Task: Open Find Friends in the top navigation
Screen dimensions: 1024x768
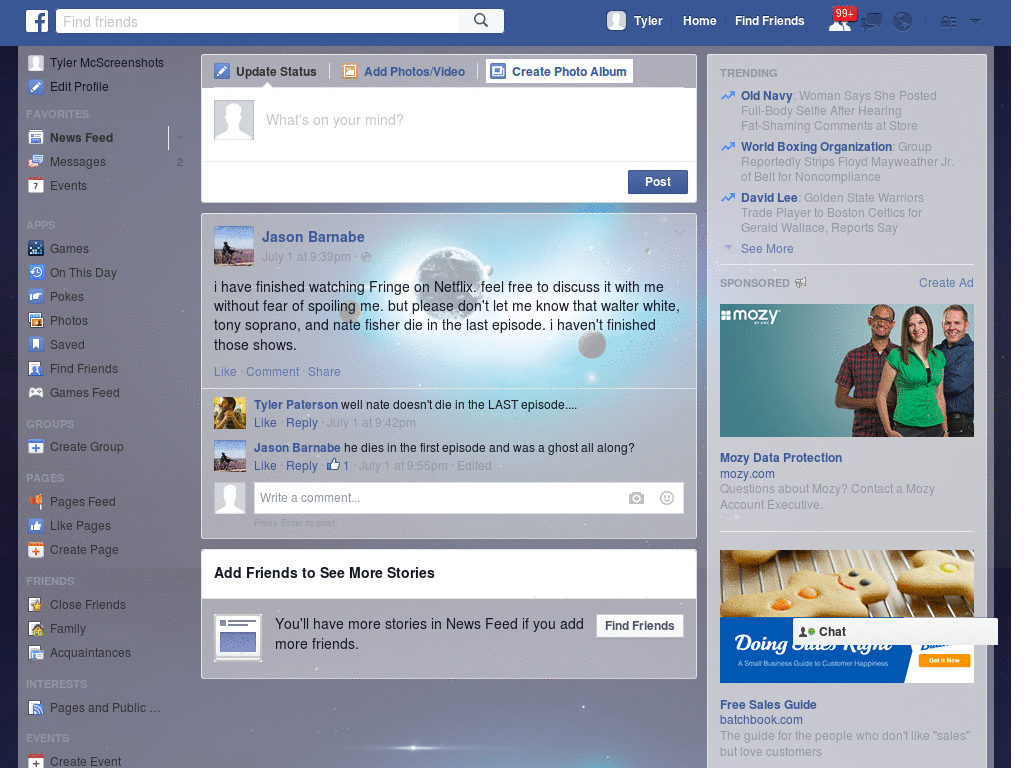Action: click(x=769, y=21)
